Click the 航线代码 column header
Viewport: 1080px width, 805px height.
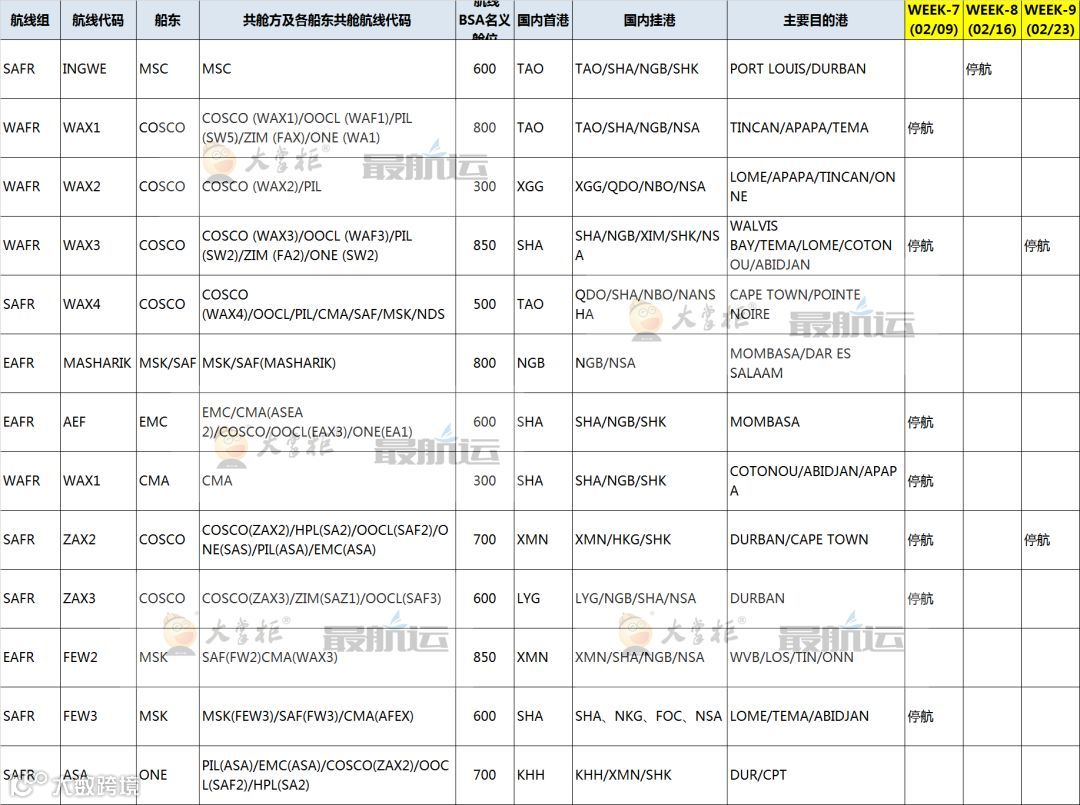pyautogui.click(x=98, y=20)
